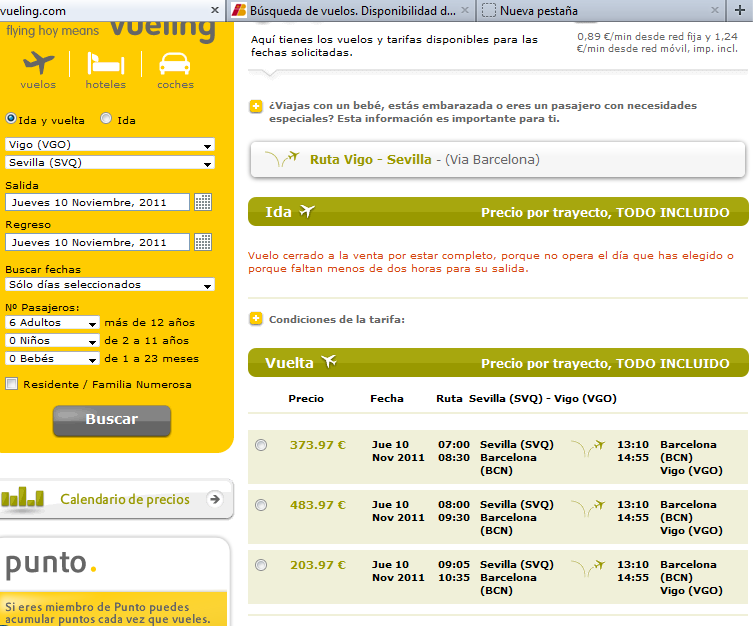This screenshot has height=626, width=753.
Task: Tick Residente / Familia Numerosa checkbox
Action: 12,384
